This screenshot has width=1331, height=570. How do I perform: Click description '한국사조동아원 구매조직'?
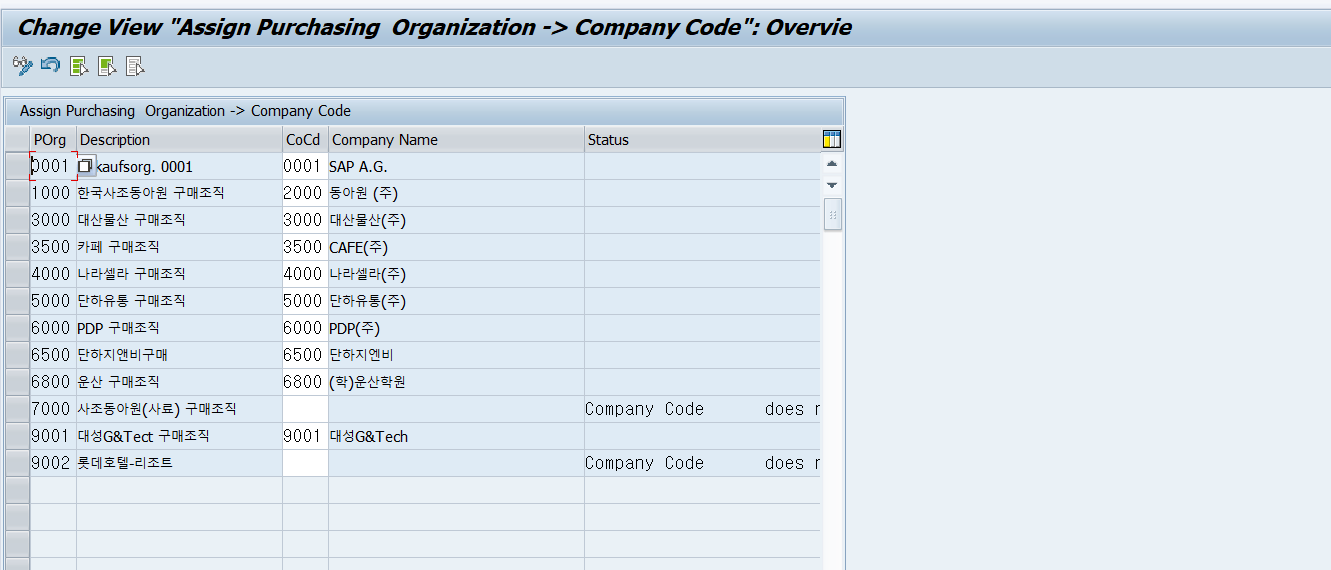(x=151, y=193)
